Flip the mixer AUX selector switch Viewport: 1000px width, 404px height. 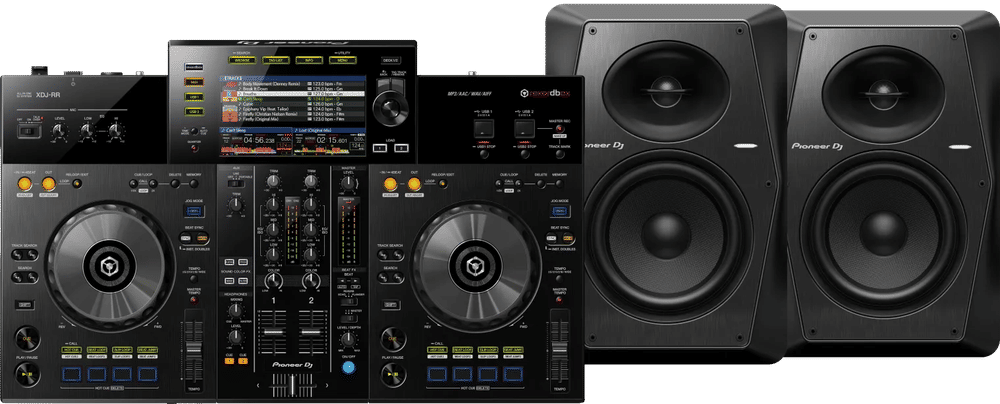236,183
